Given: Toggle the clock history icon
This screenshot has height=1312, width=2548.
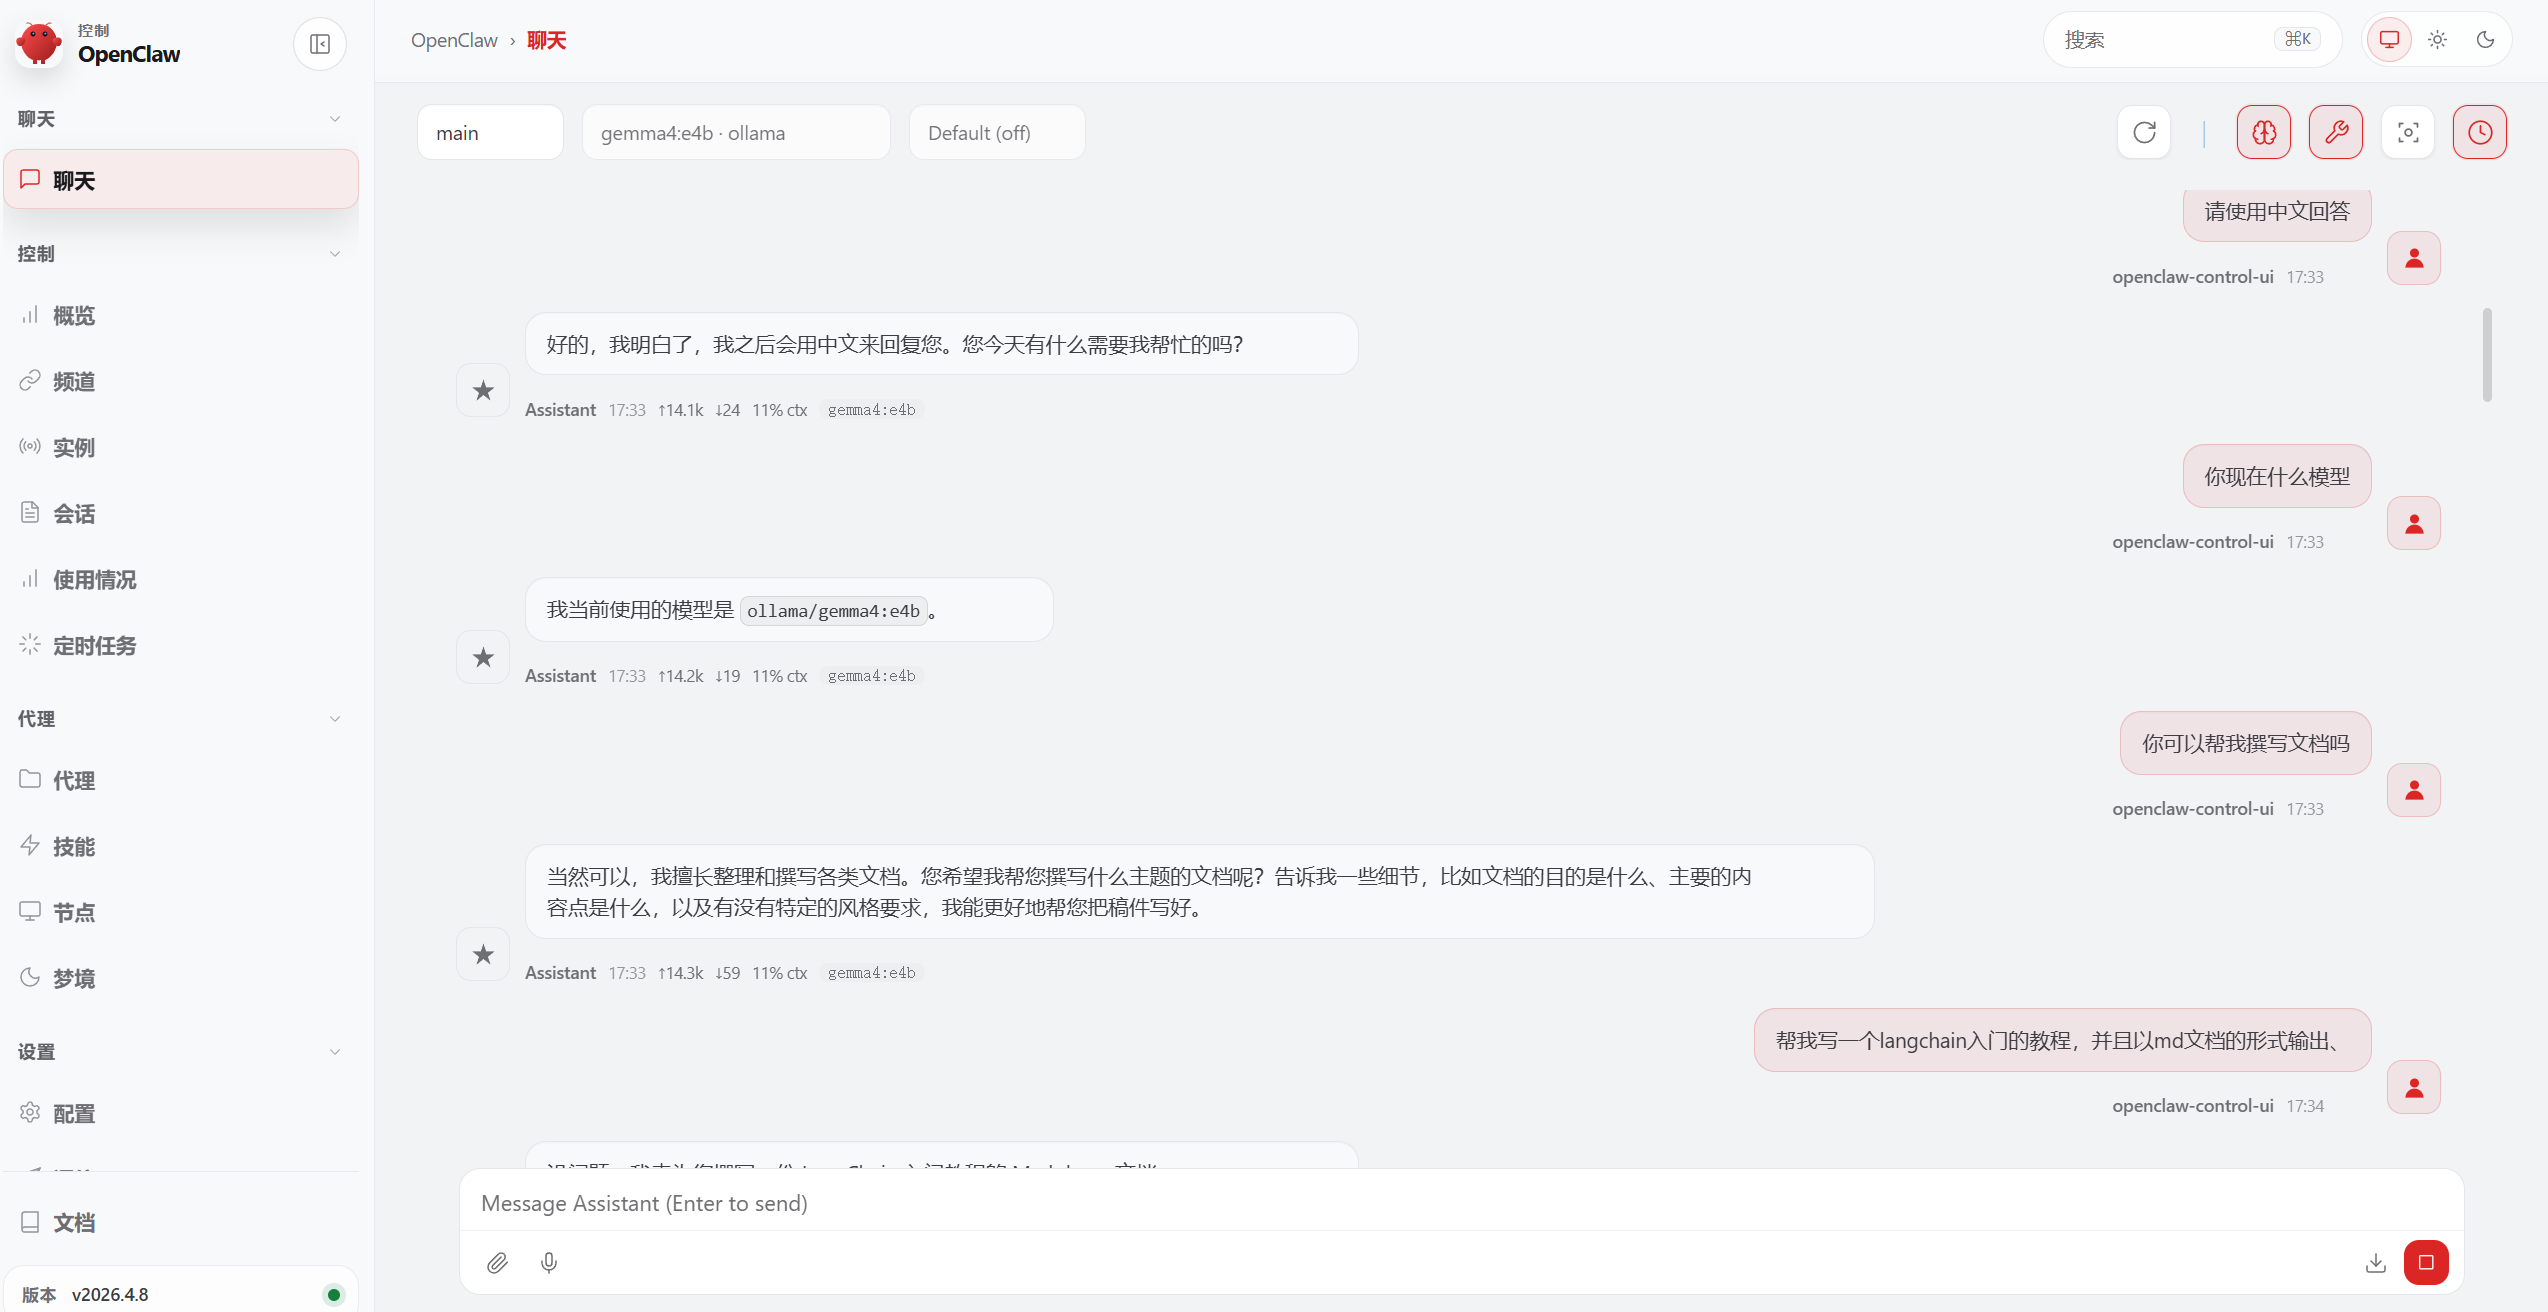Looking at the screenshot, I should point(2480,132).
